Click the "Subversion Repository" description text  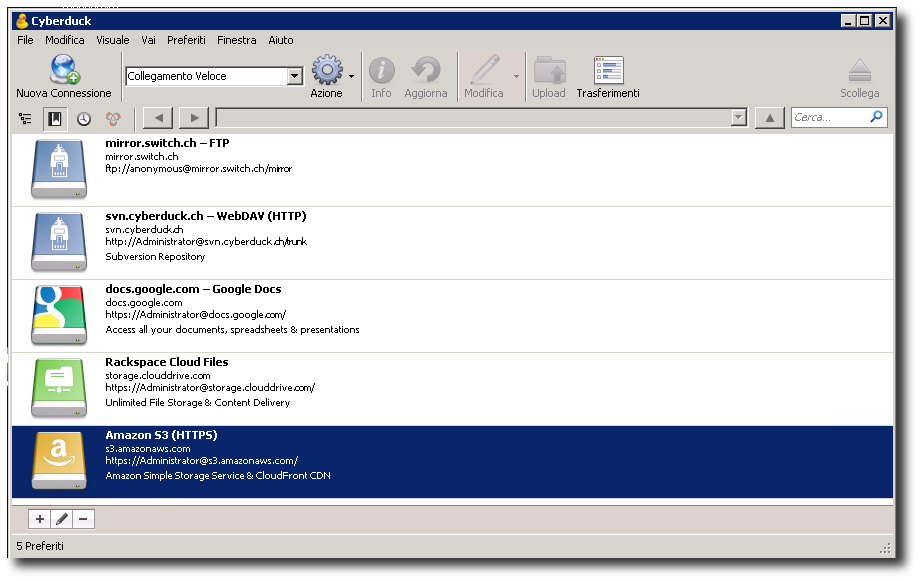pyautogui.click(x=155, y=256)
